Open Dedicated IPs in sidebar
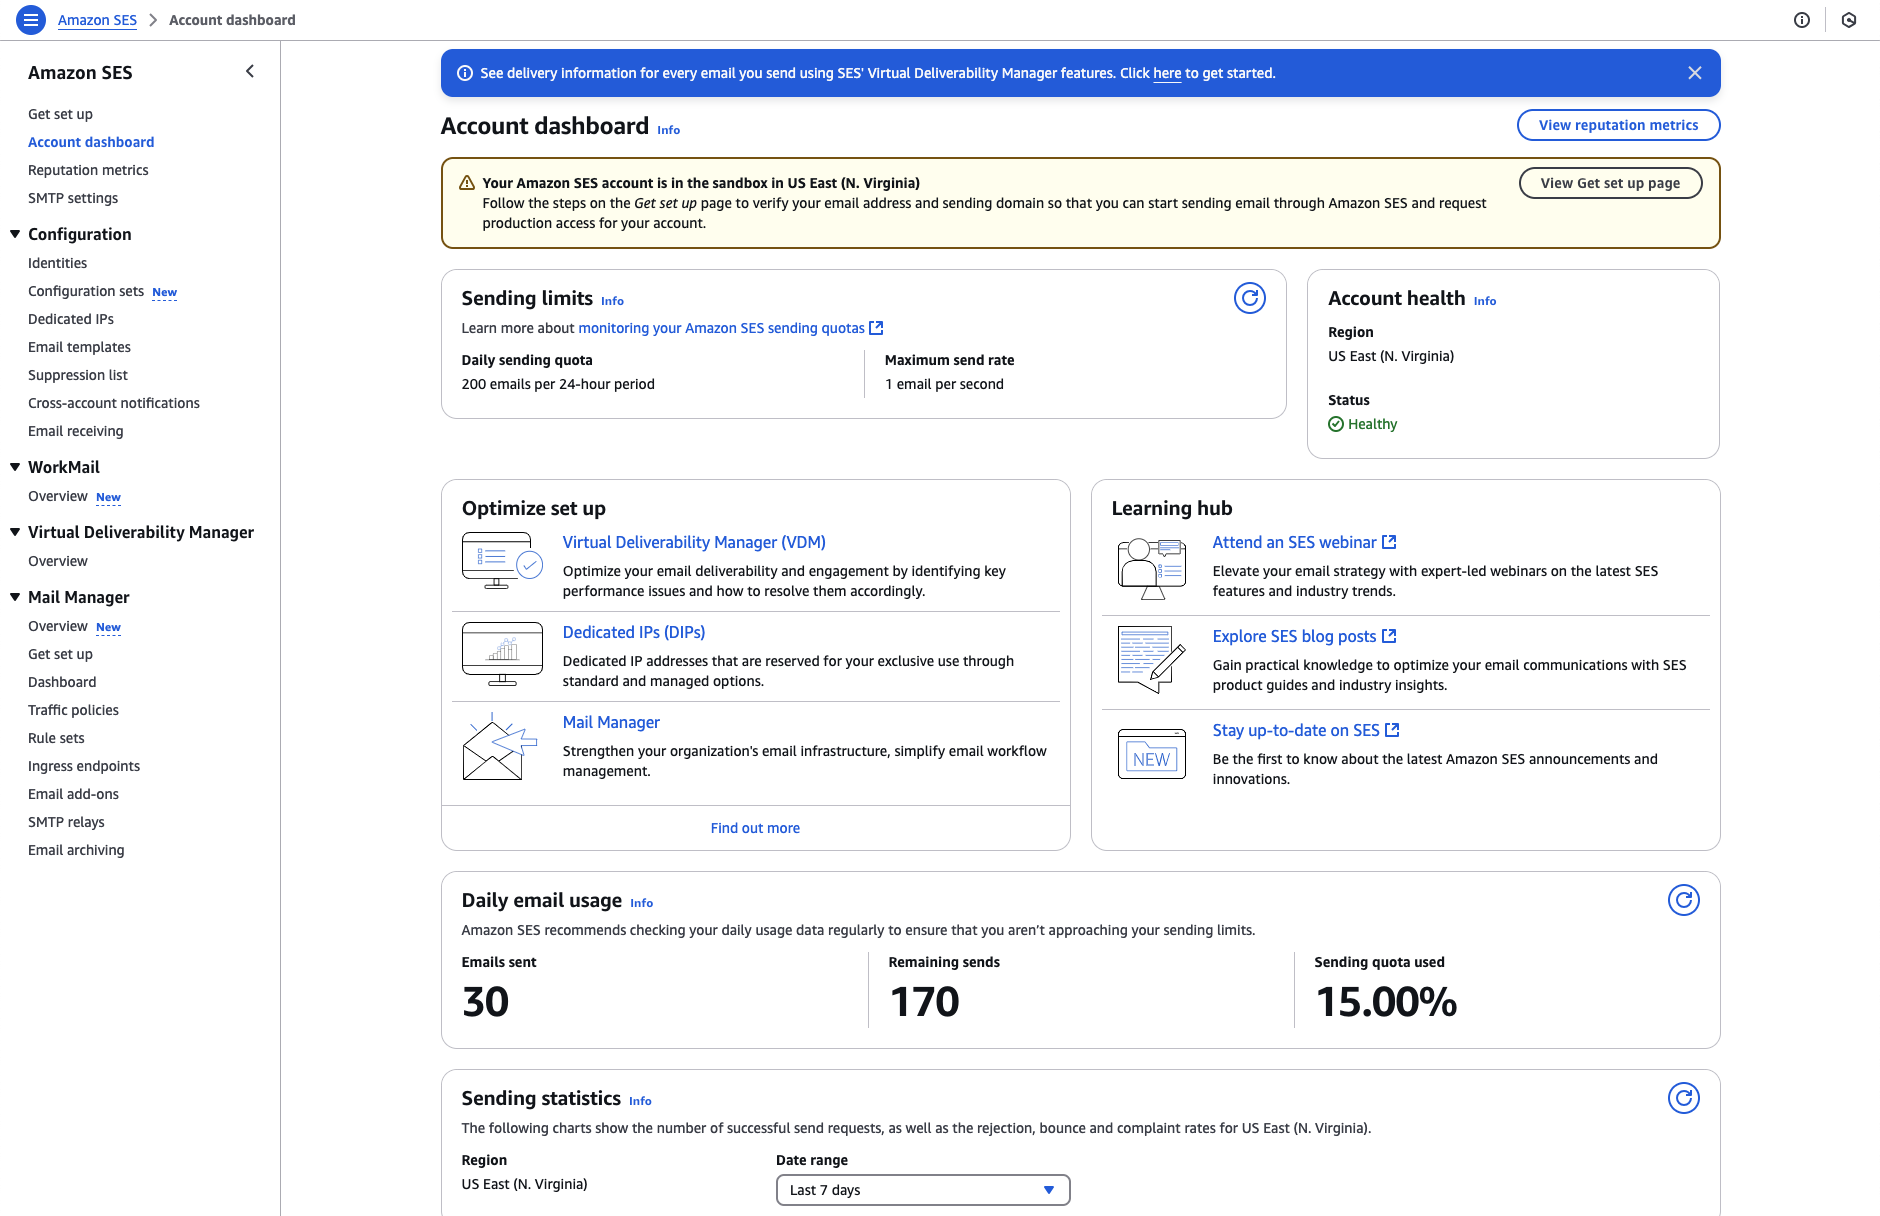This screenshot has height=1216, width=1880. [71, 319]
